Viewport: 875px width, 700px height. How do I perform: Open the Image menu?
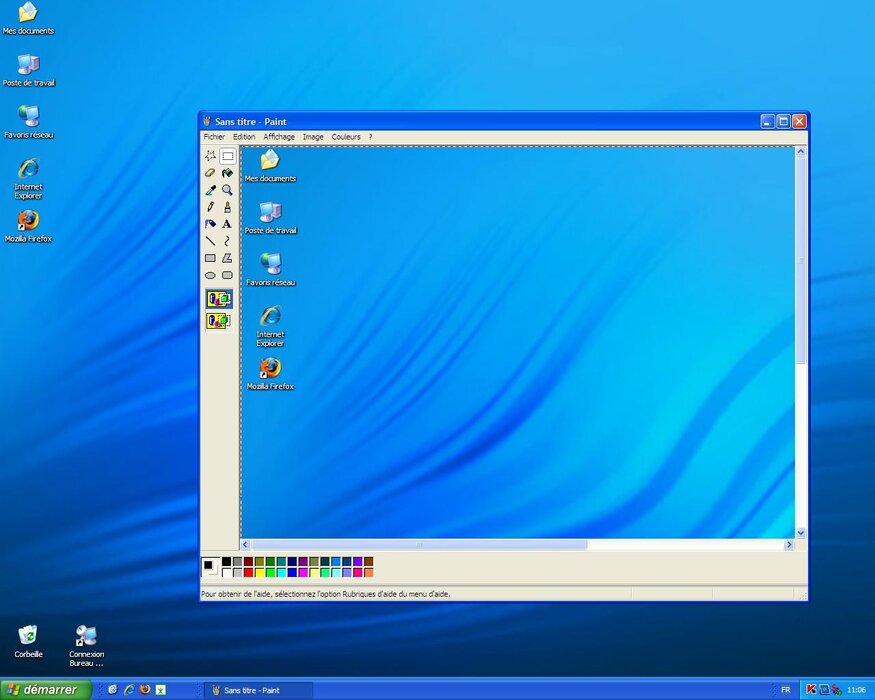click(313, 137)
